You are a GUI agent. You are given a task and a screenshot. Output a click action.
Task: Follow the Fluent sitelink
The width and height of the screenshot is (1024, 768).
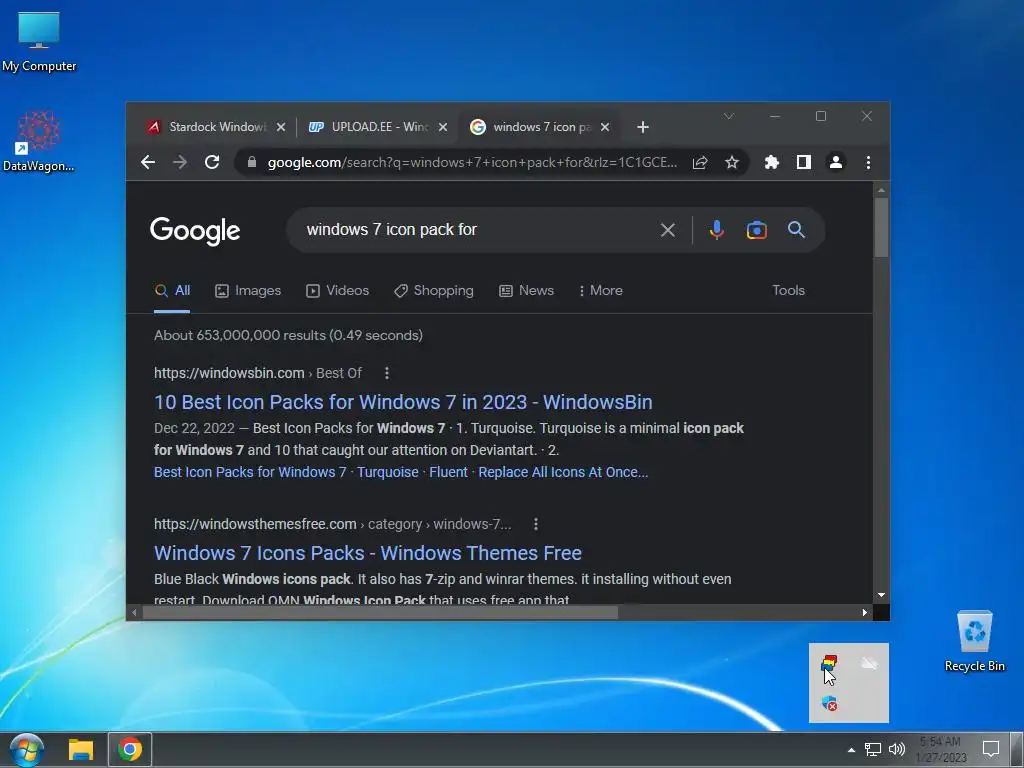[448, 472]
